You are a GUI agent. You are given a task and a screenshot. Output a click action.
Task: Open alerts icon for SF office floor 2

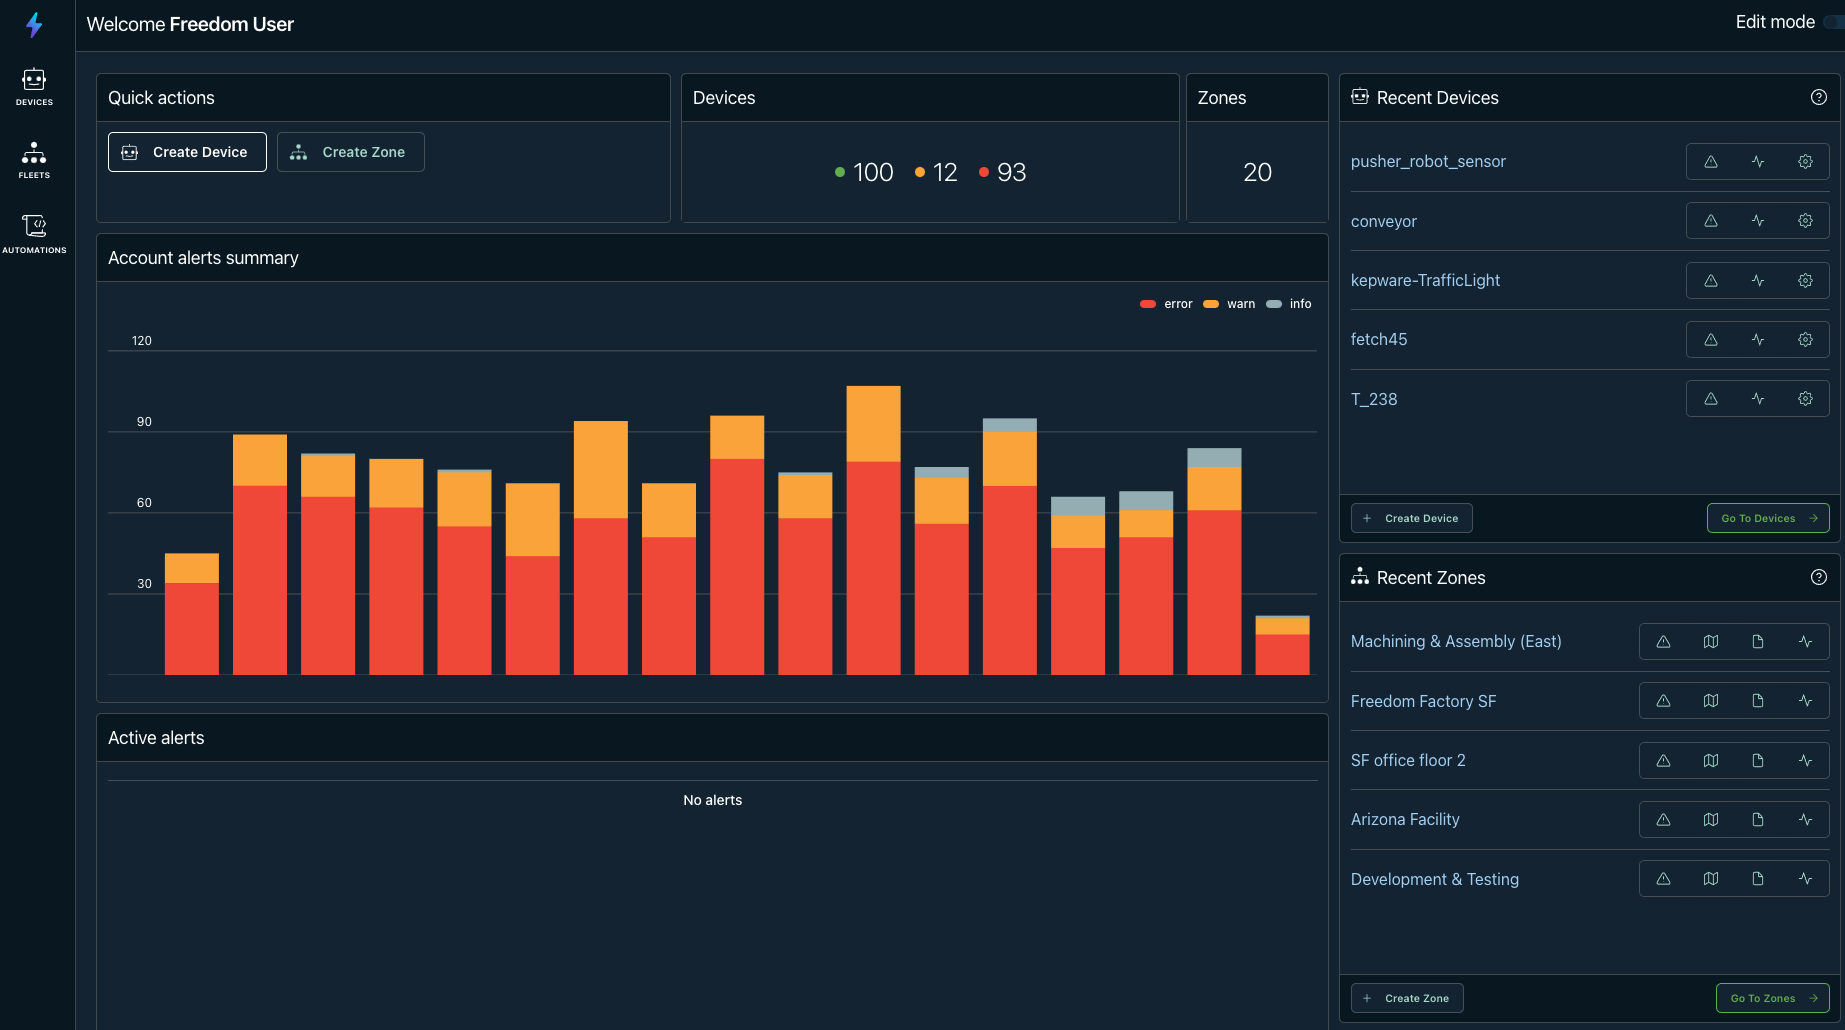pos(1664,760)
